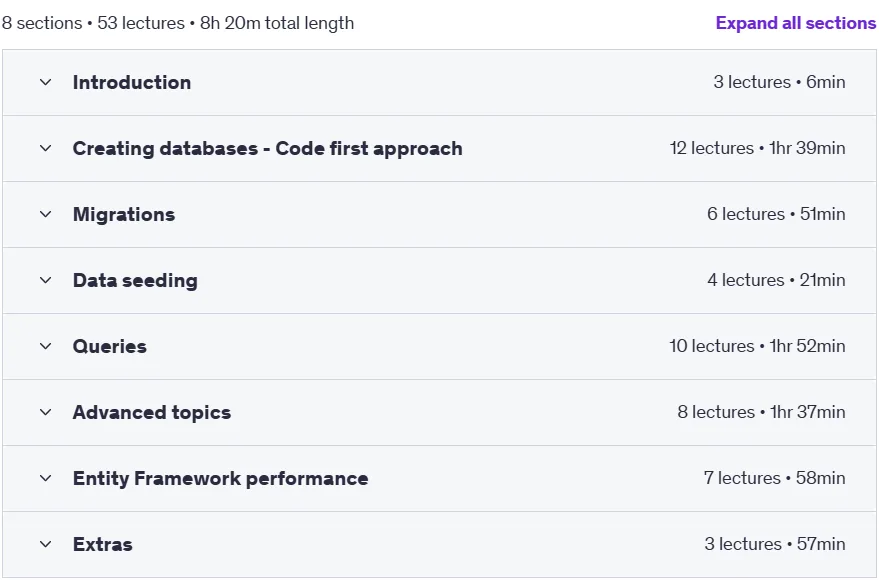Open Advanced topics section title
This screenshot has width=879, height=580.
click(x=152, y=412)
